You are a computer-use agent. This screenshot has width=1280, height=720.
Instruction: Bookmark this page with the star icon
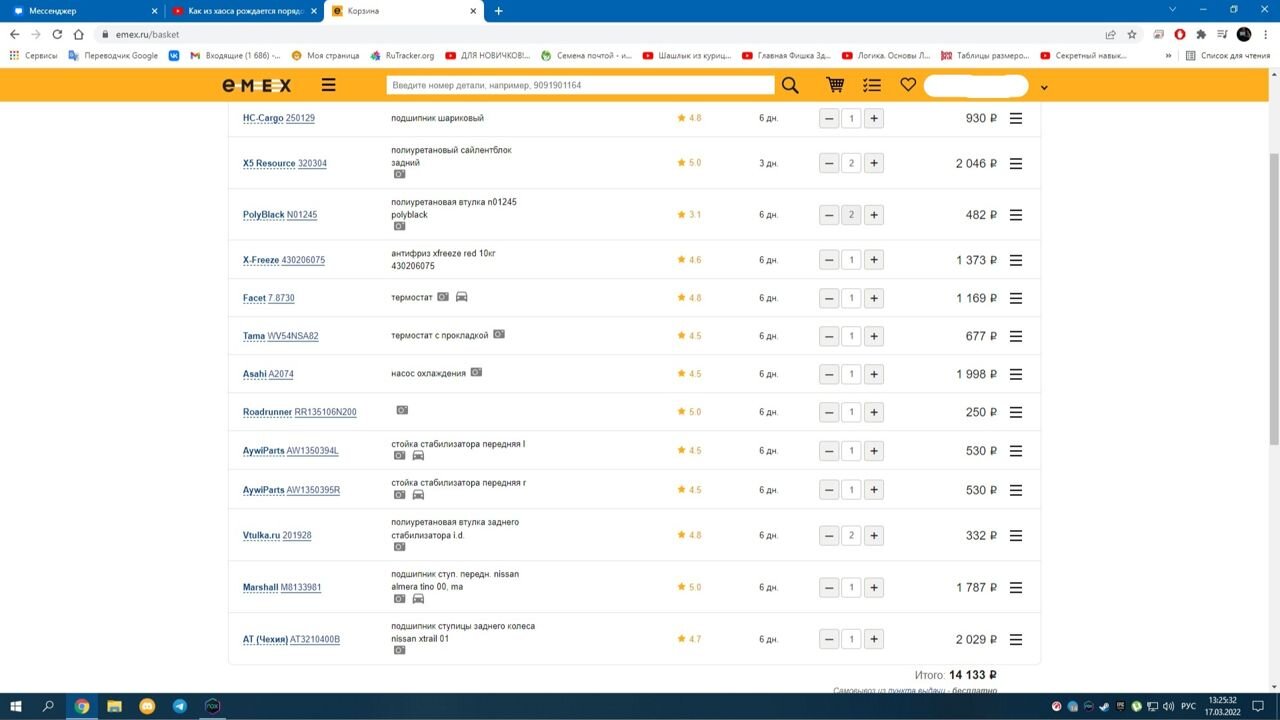[1132, 34]
